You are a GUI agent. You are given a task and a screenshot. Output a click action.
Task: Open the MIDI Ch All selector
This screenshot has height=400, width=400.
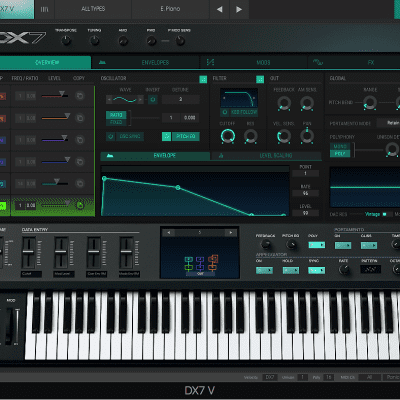369,377
